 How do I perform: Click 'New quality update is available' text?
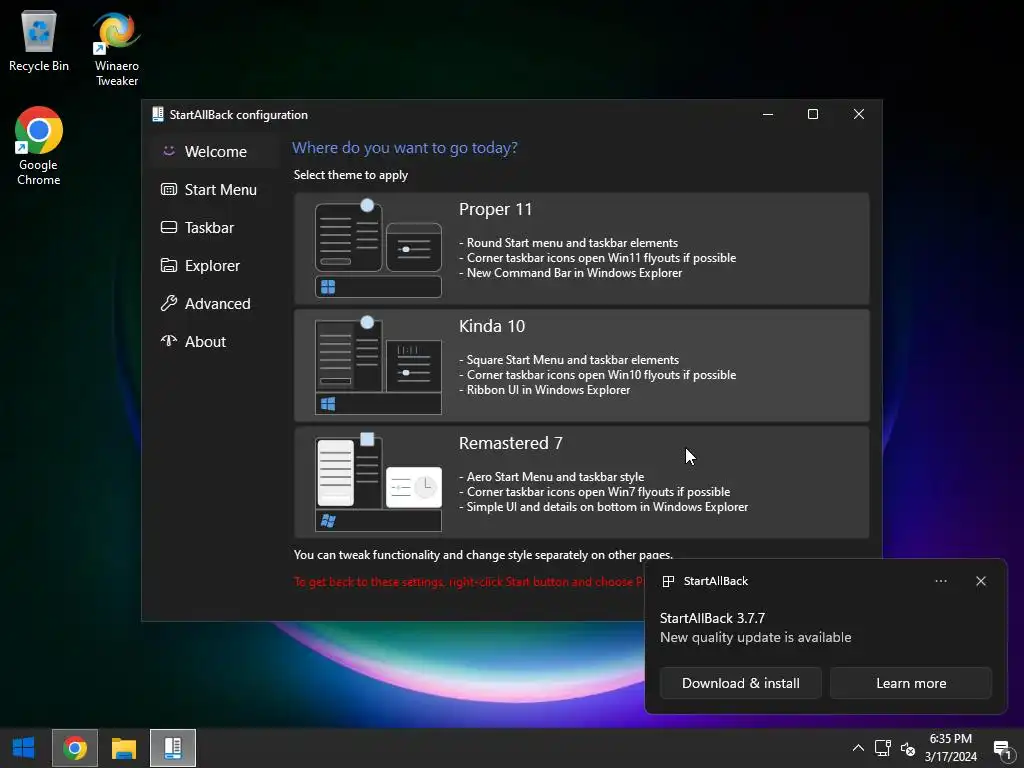click(x=755, y=637)
